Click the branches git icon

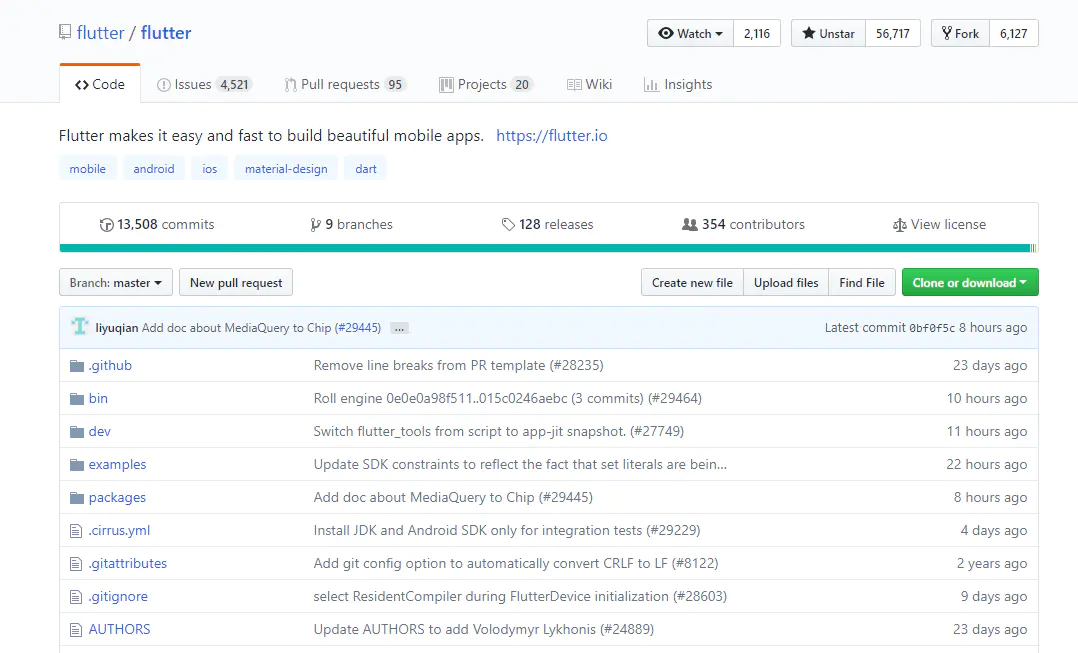click(316, 225)
